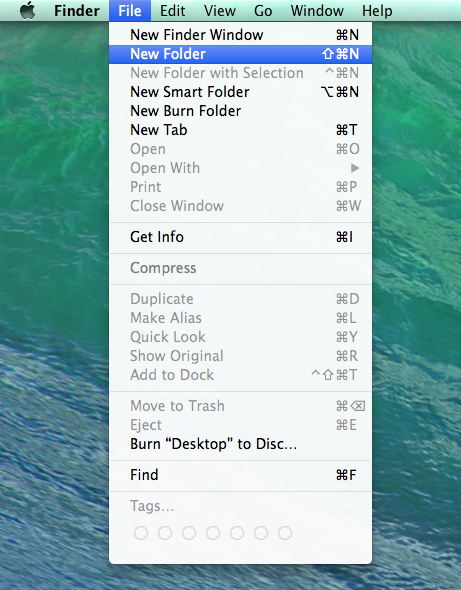The height and width of the screenshot is (590, 461).
Task: Choose New Folder from File menu
Action: click(x=240, y=54)
